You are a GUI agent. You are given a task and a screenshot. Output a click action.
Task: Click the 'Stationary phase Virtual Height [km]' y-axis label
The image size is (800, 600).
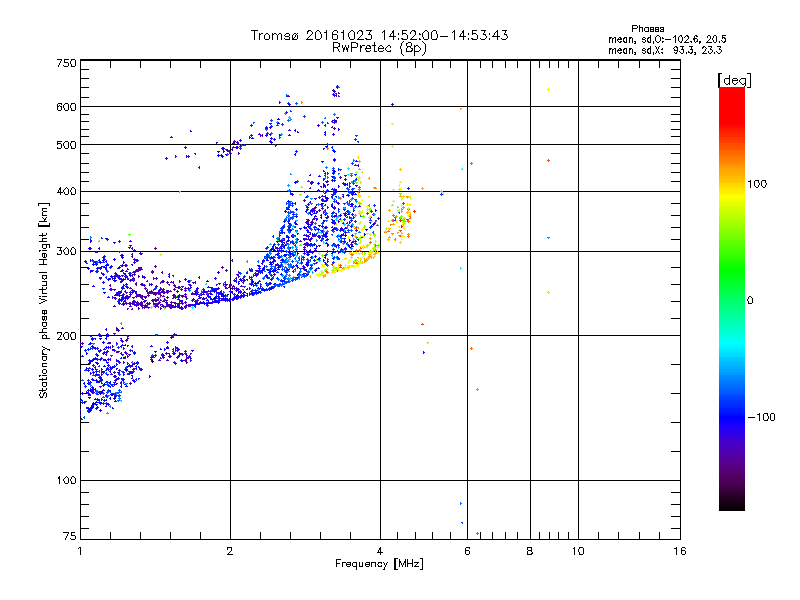click(x=44, y=300)
